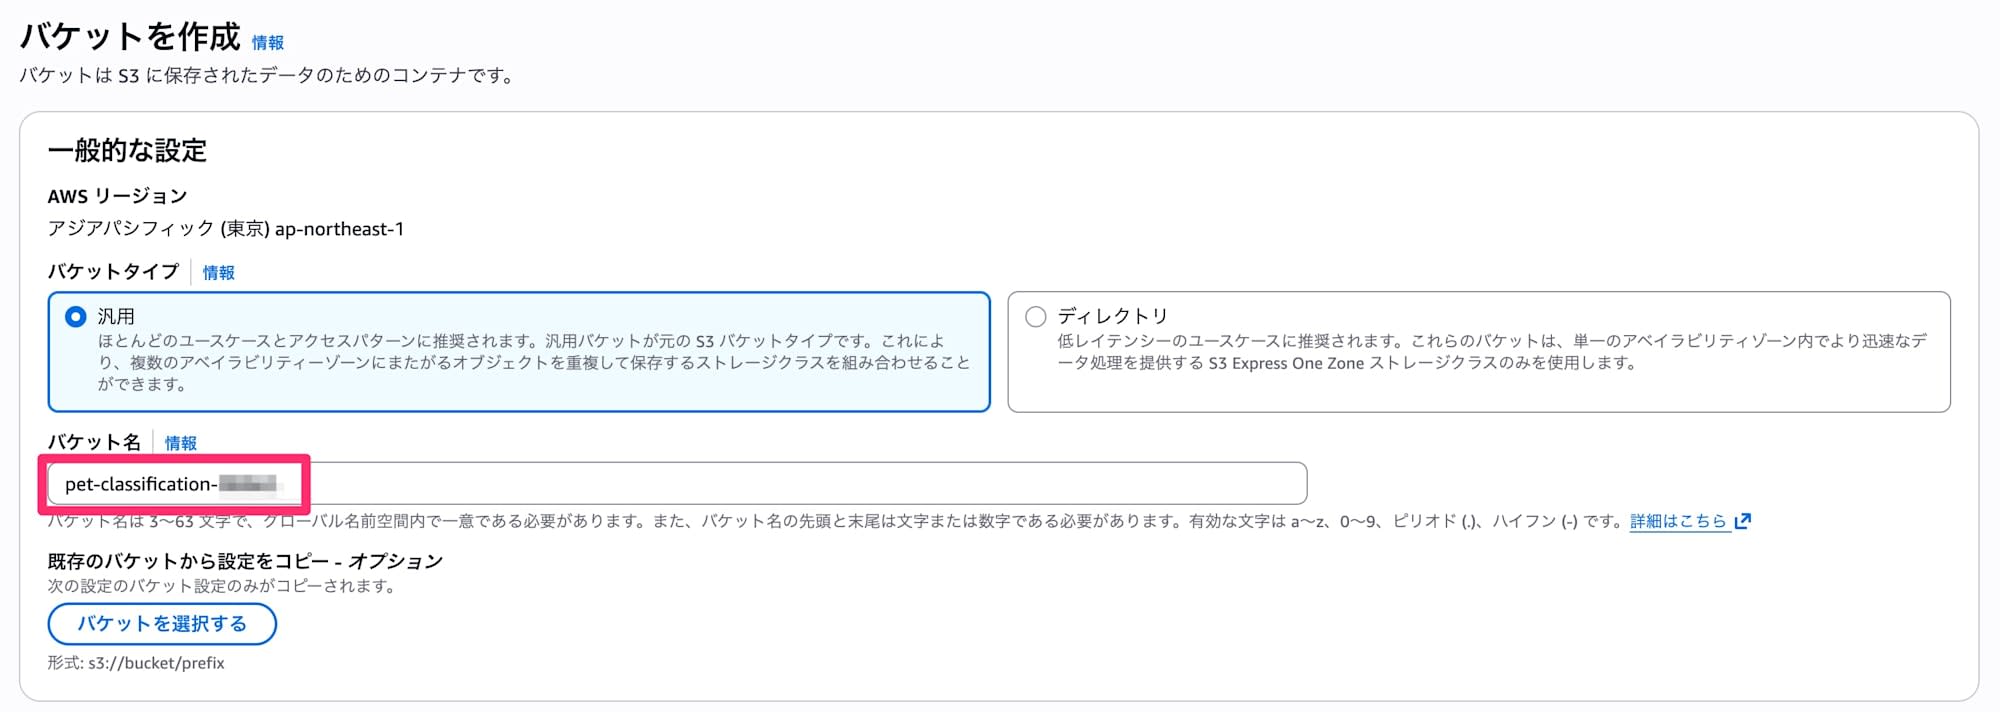Click the バケットを作成 page heading
The image size is (2000, 712).
point(130,37)
